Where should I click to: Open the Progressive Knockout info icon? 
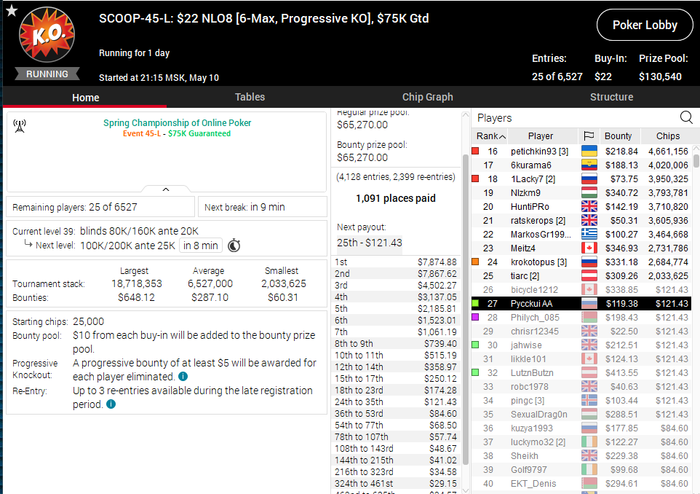click(x=183, y=376)
